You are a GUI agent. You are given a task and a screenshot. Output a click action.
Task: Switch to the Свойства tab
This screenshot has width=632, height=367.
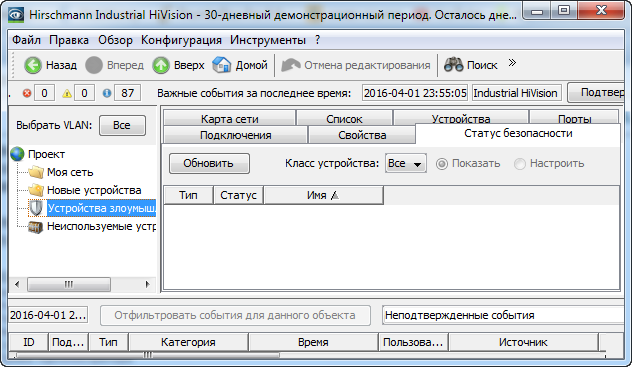click(x=362, y=135)
